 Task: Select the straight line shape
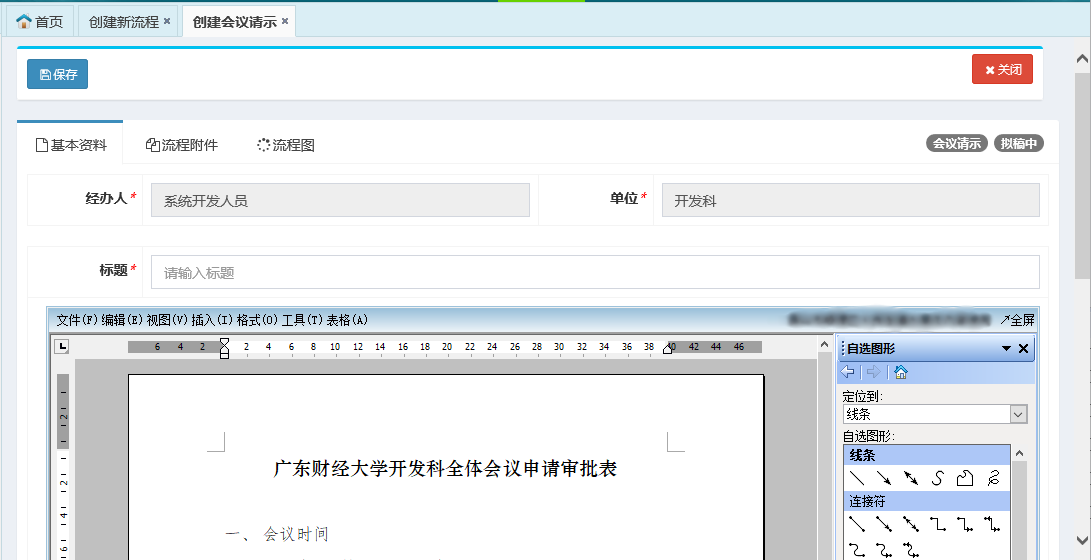857,478
